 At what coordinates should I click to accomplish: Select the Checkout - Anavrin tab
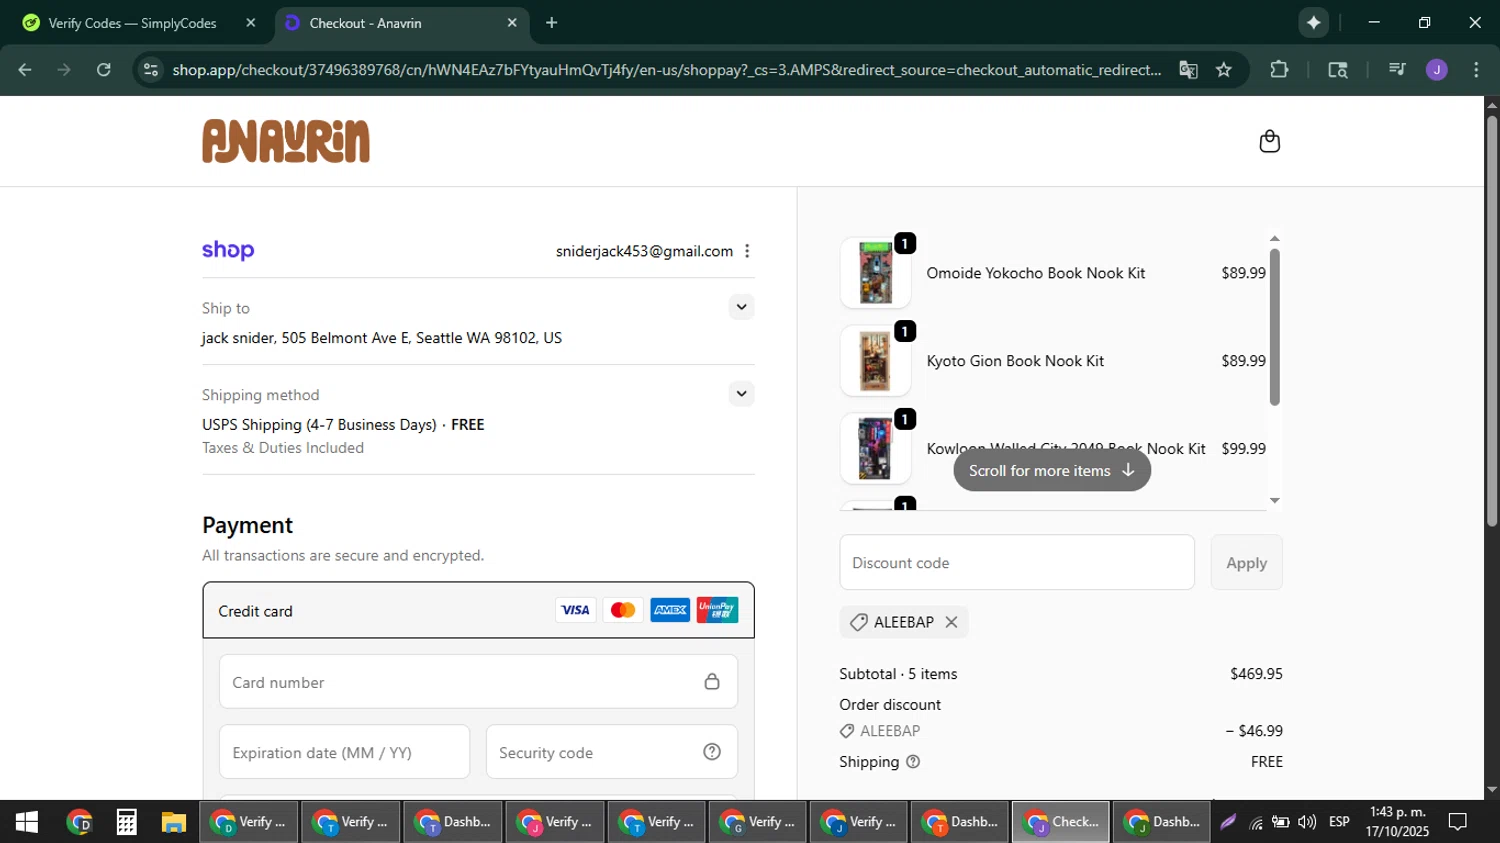tap(400, 23)
